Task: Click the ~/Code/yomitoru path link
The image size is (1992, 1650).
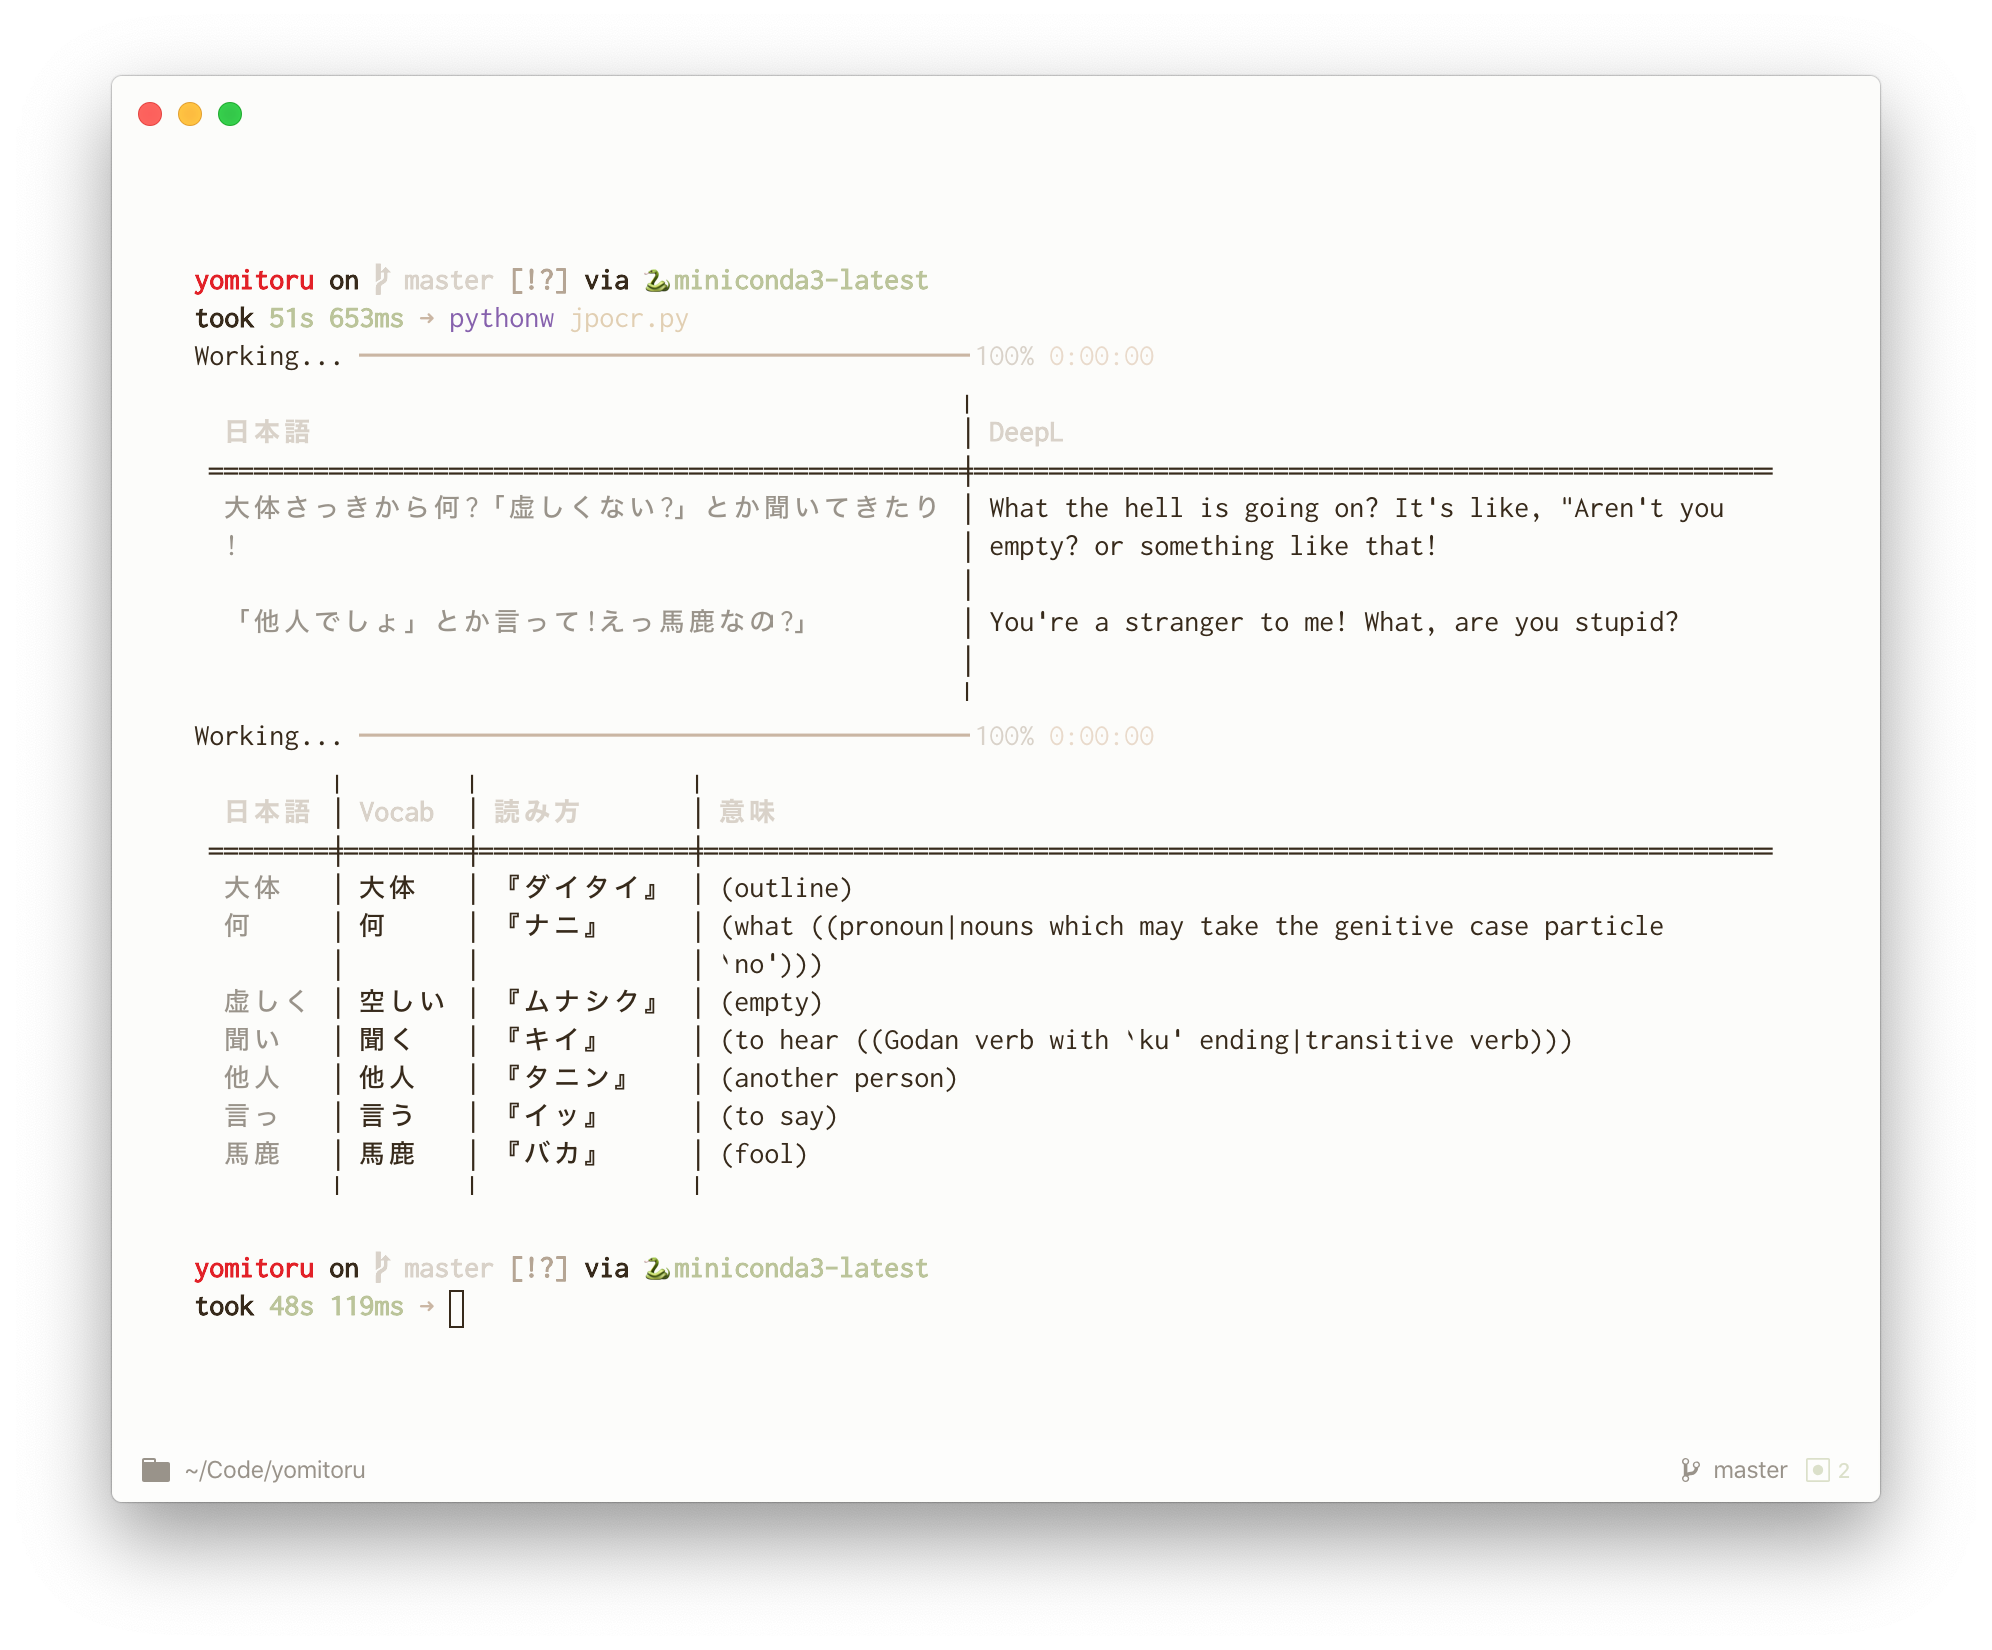Action: pos(275,1470)
